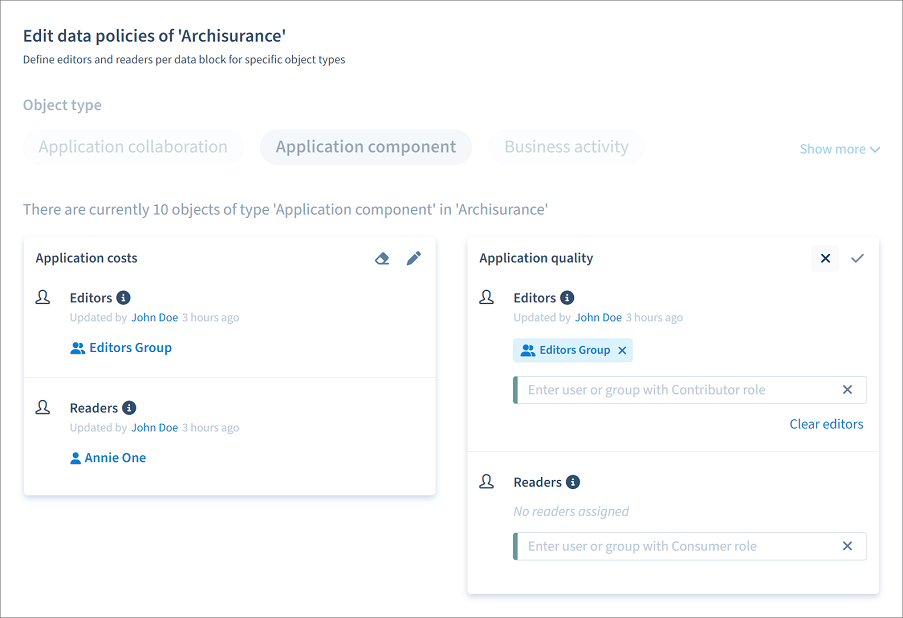This screenshot has width=903, height=618.
Task: Click the eraser icon on Application costs
Action: pos(382,258)
